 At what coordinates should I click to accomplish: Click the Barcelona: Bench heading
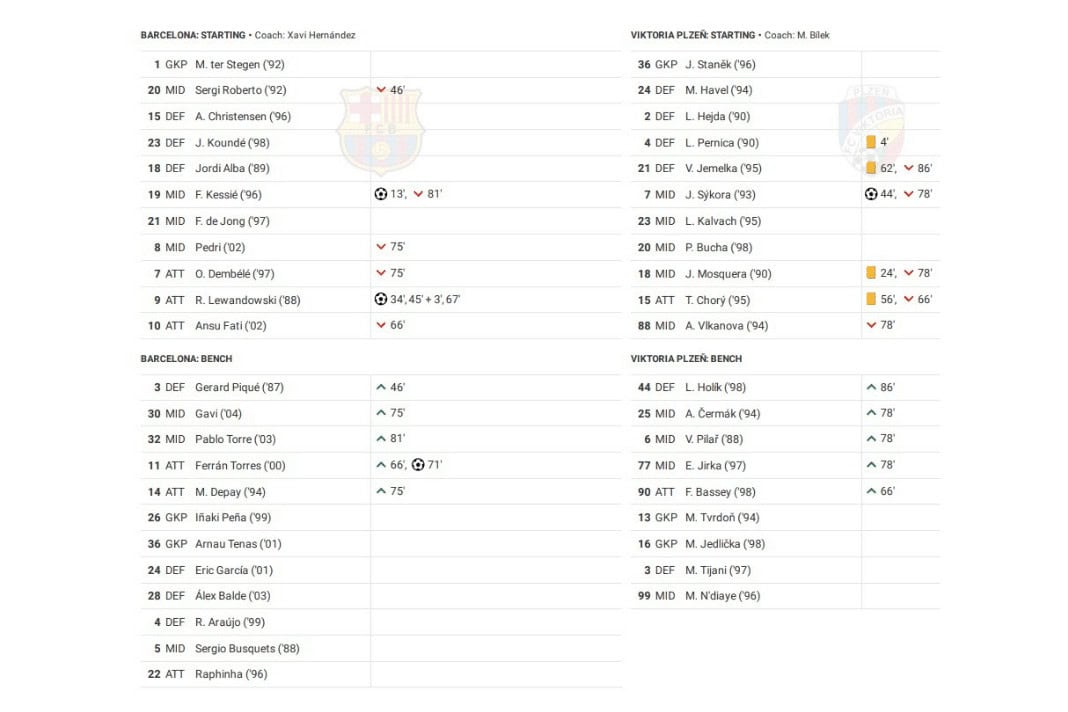pyautogui.click(x=186, y=358)
